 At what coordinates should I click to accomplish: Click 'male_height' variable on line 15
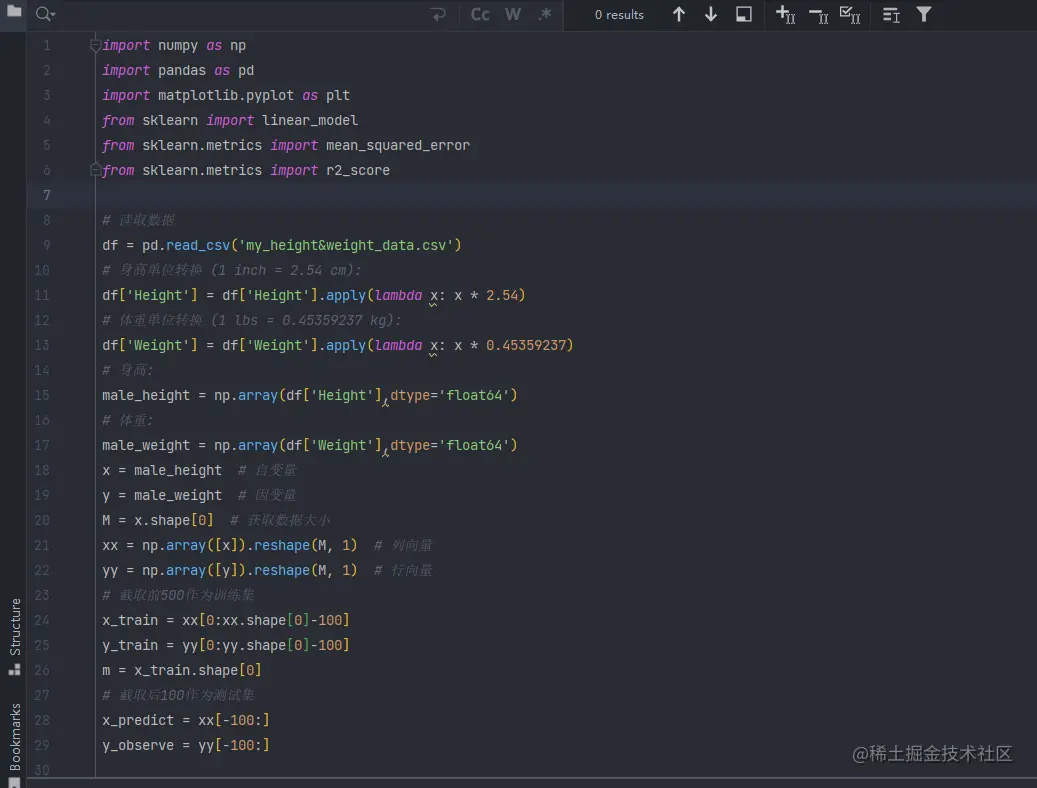[x=145, y=396]
